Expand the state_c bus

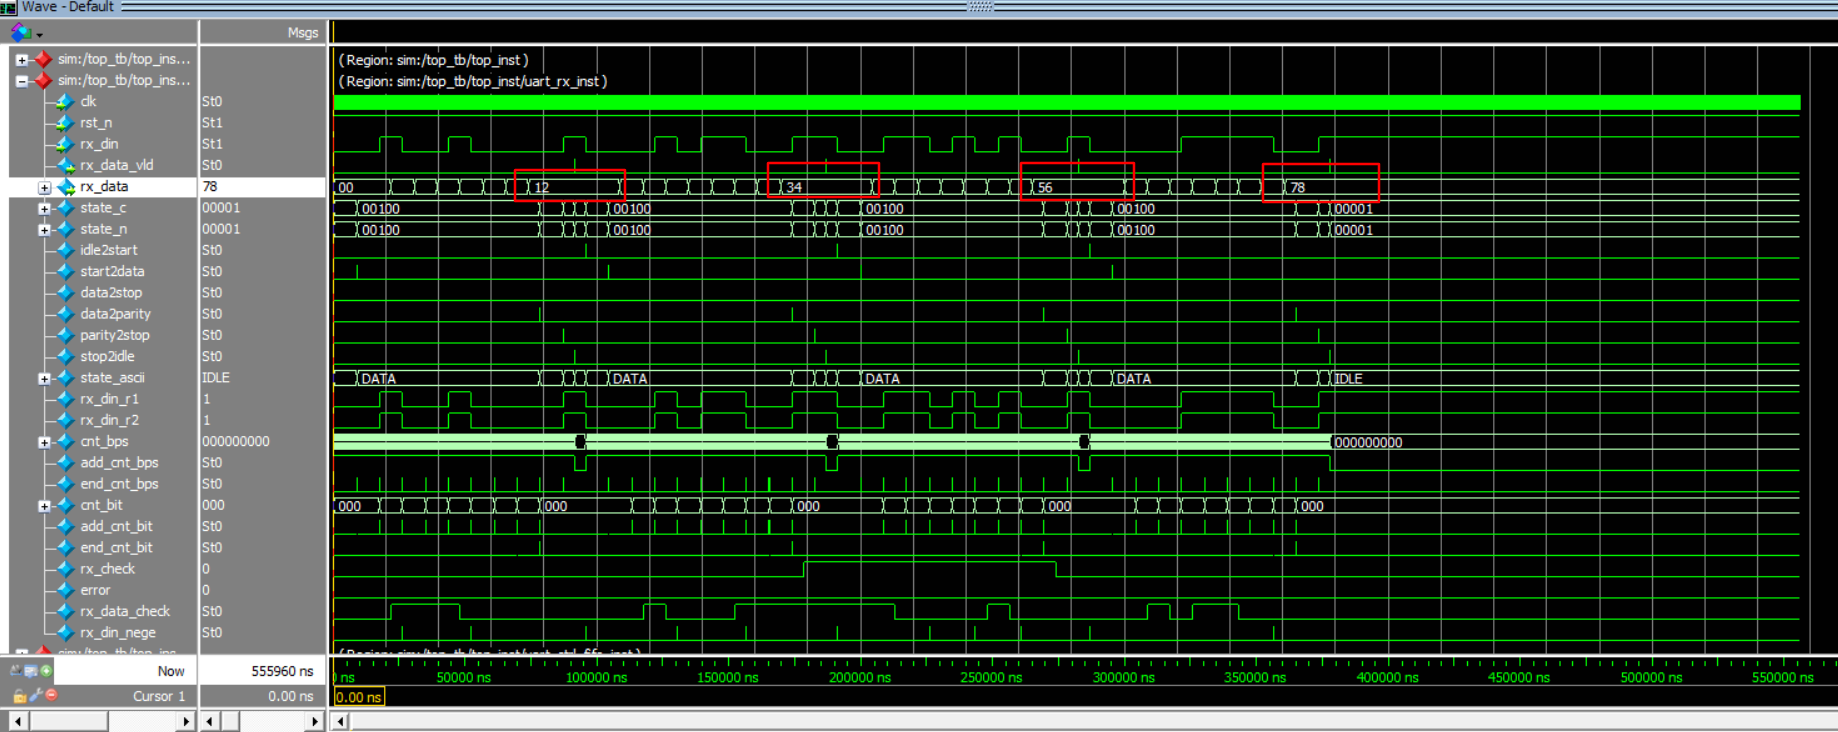click(44, 208)
